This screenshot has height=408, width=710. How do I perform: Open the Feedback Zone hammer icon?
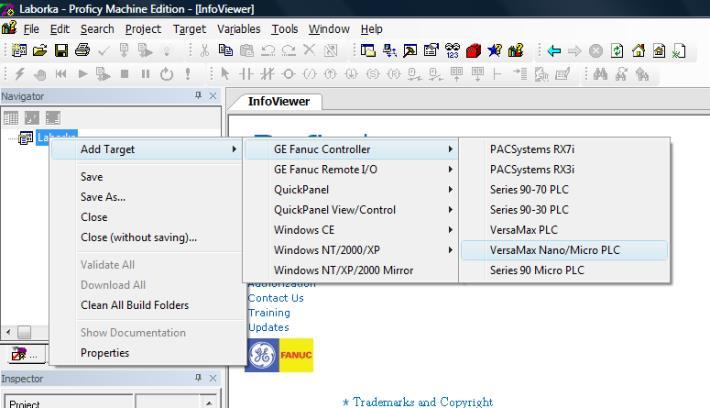(410, 50)
